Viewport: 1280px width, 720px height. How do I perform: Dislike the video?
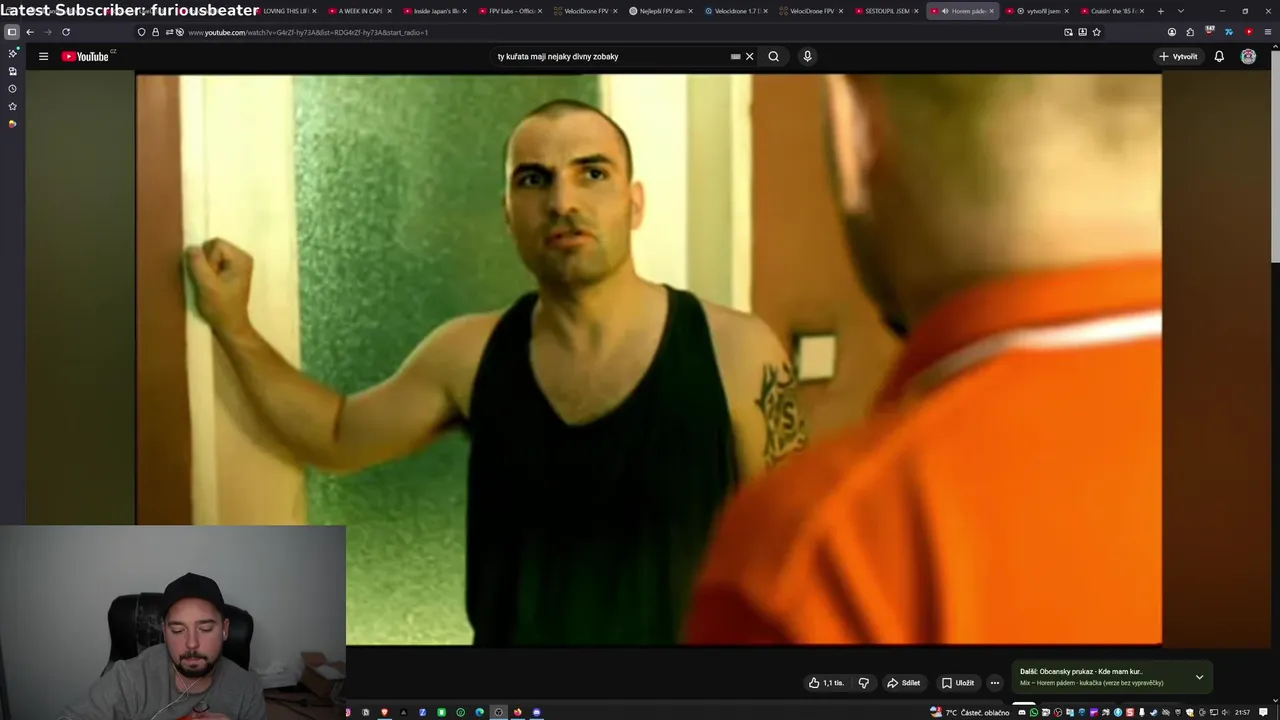point(864,683)
